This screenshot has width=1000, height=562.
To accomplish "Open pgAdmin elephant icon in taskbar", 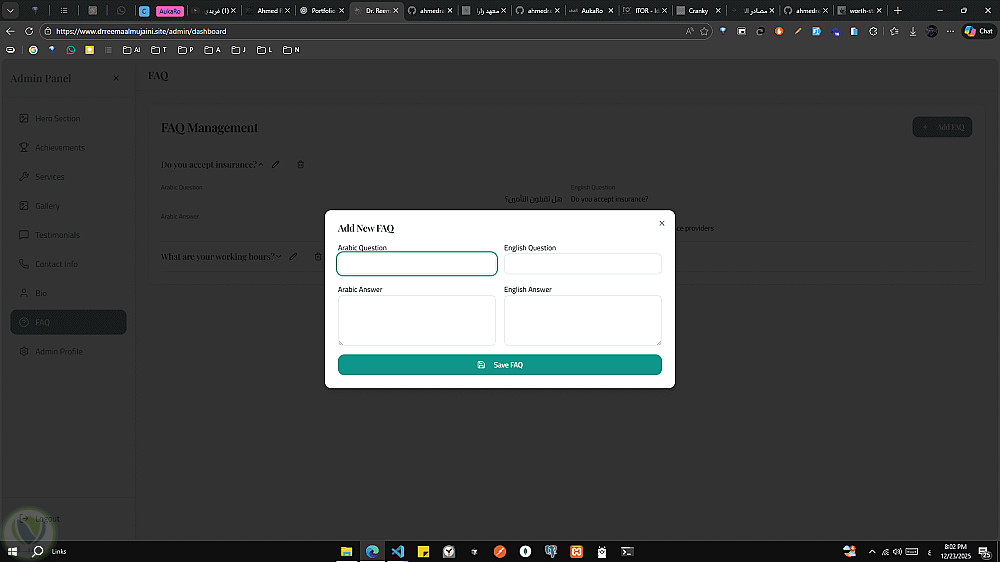I will click(x=551, y=551).
